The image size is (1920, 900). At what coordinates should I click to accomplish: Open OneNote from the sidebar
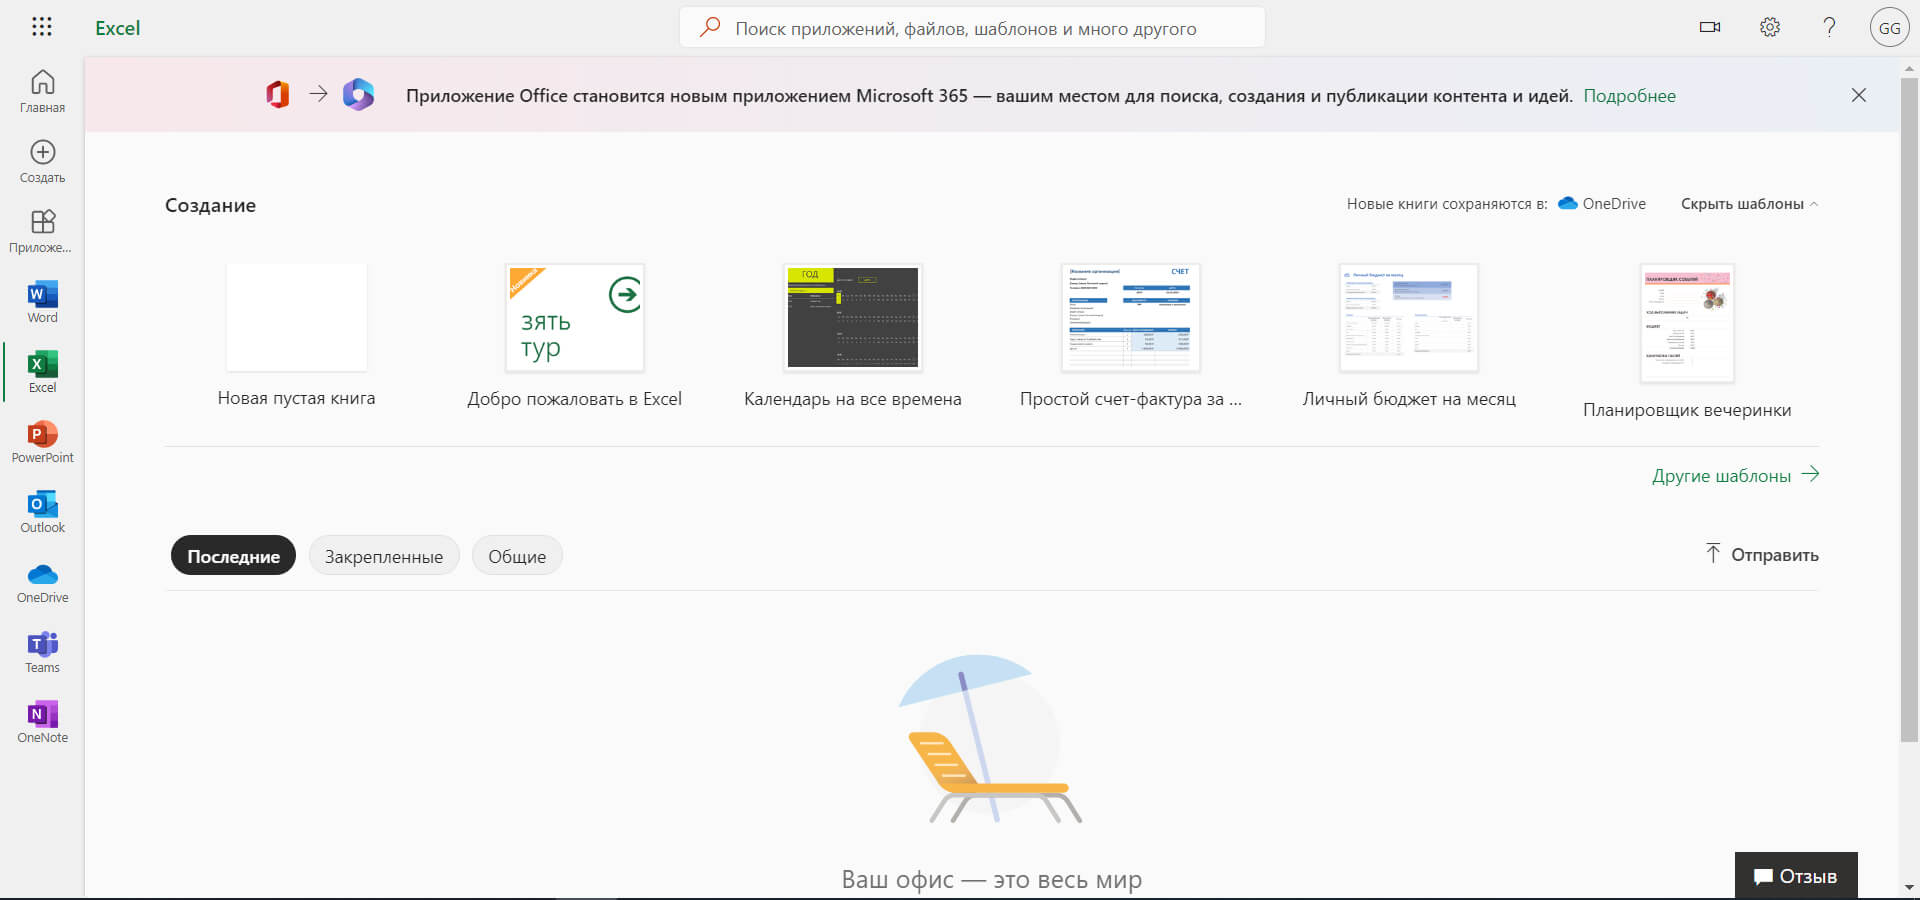(x=41, y=721)
